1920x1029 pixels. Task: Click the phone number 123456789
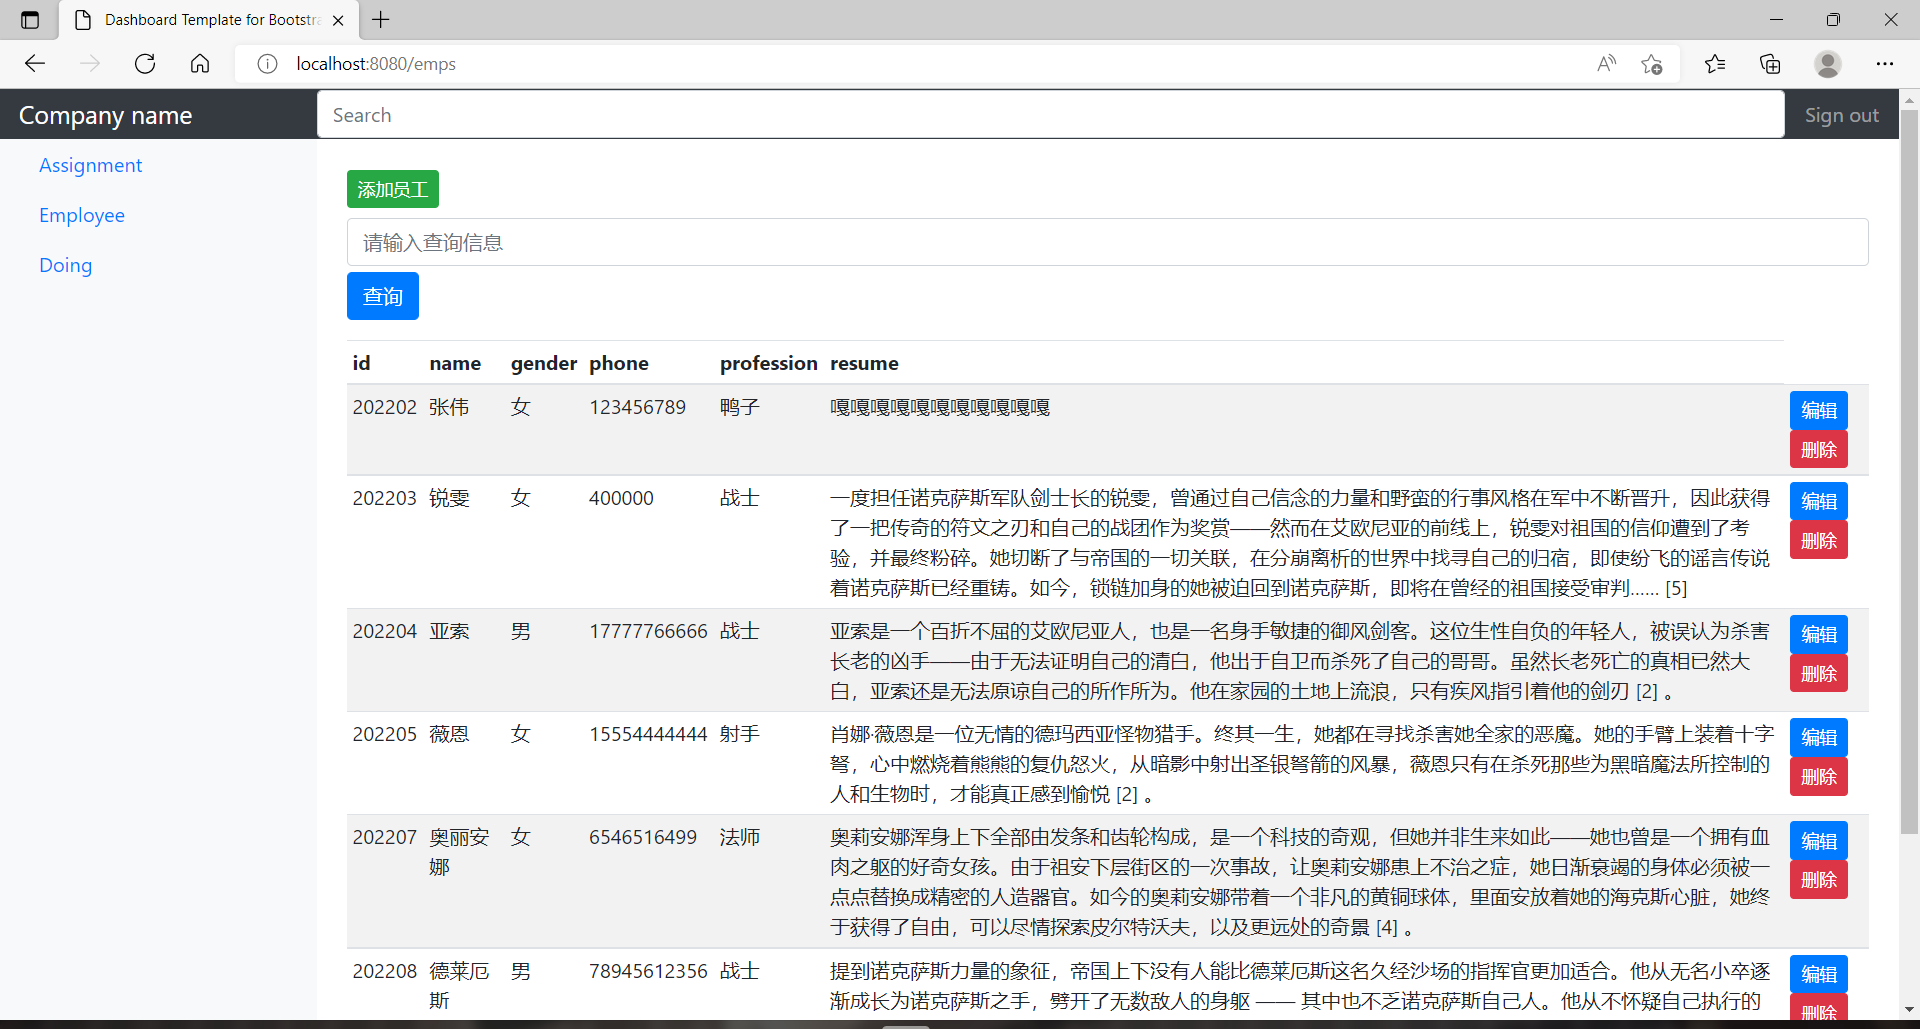point(637,407)
